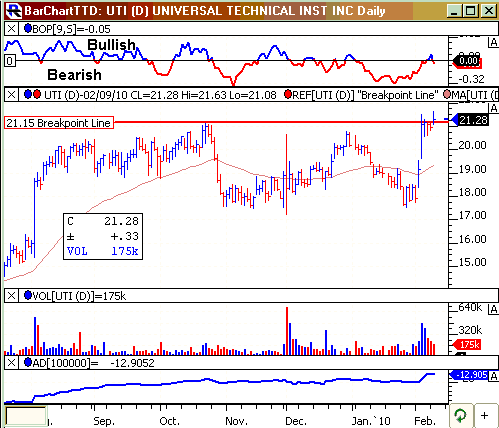The height and width of the screenshot is (428, 499).
Task: Maximize the BarChartTTD window
Action: 471,11
